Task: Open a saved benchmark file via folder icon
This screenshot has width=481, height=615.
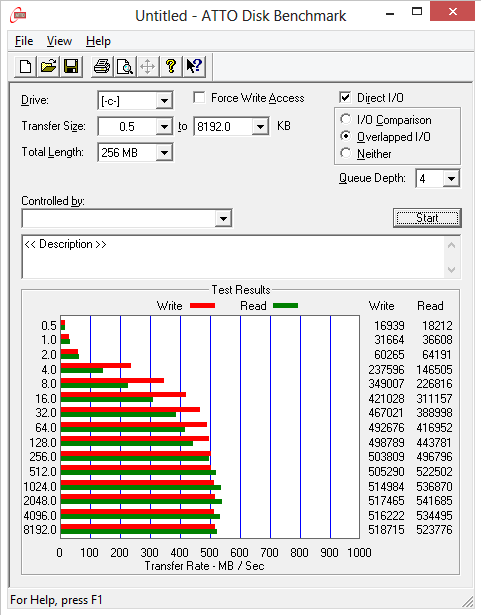Action: (x=48, y=66)
